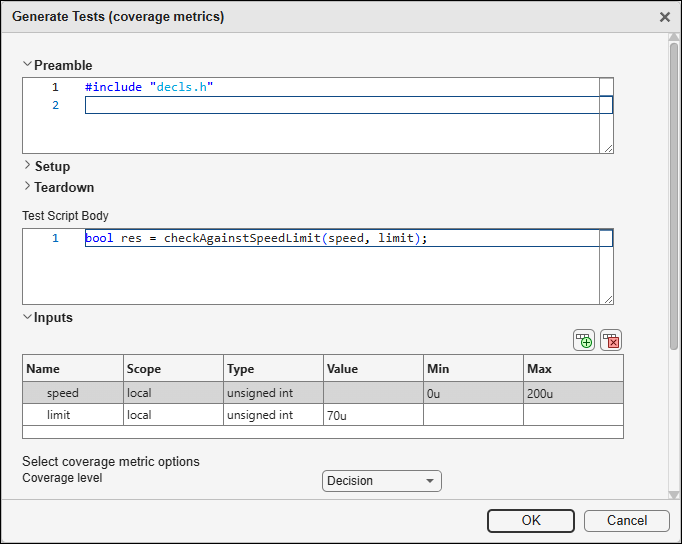Click the delete input row icon
The height and width of the screenshot is (544, 682).
pos(611,340)
